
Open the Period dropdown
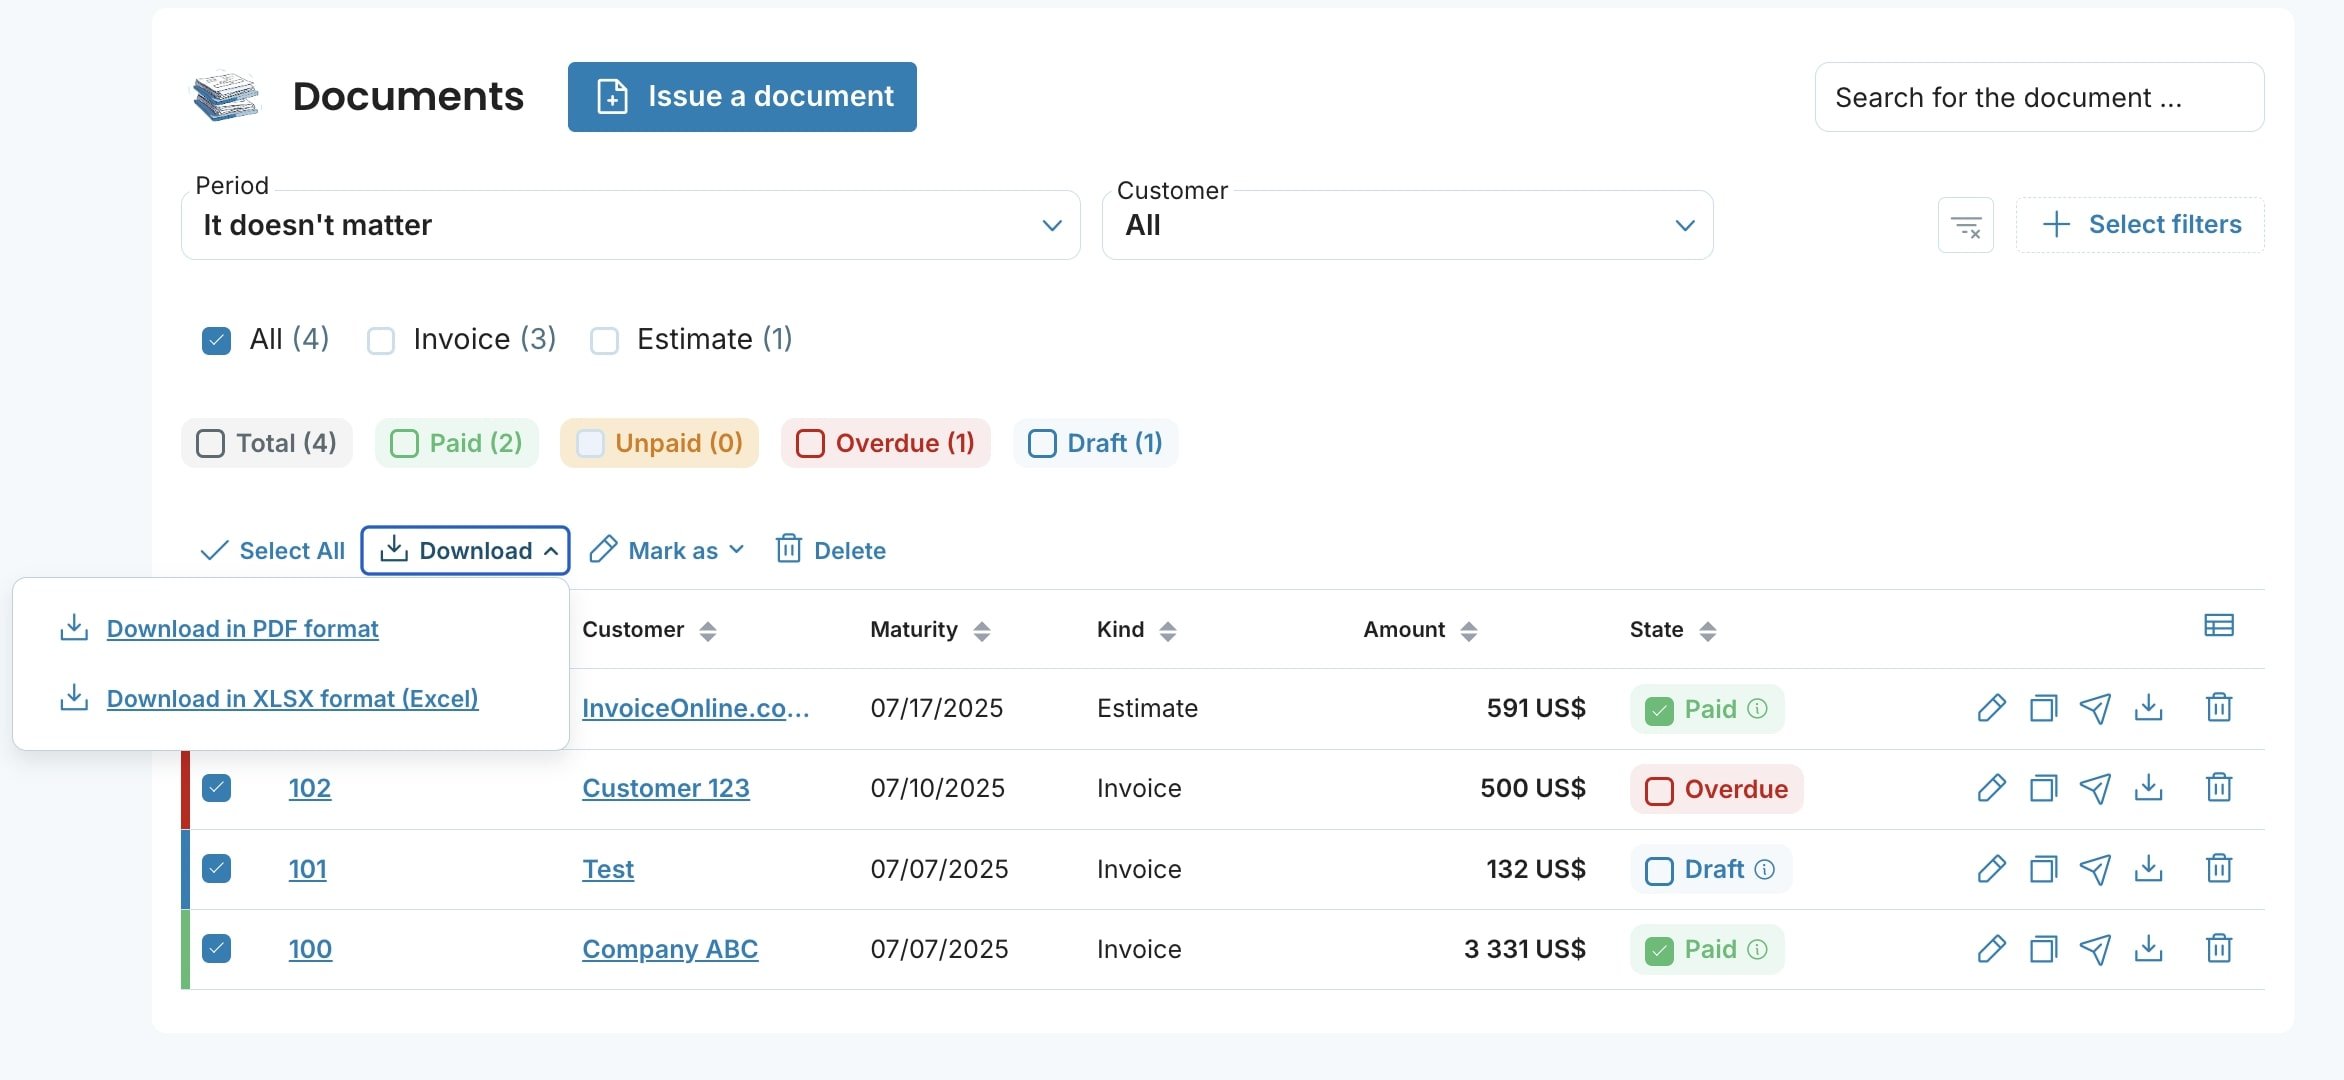click(630, 225)
